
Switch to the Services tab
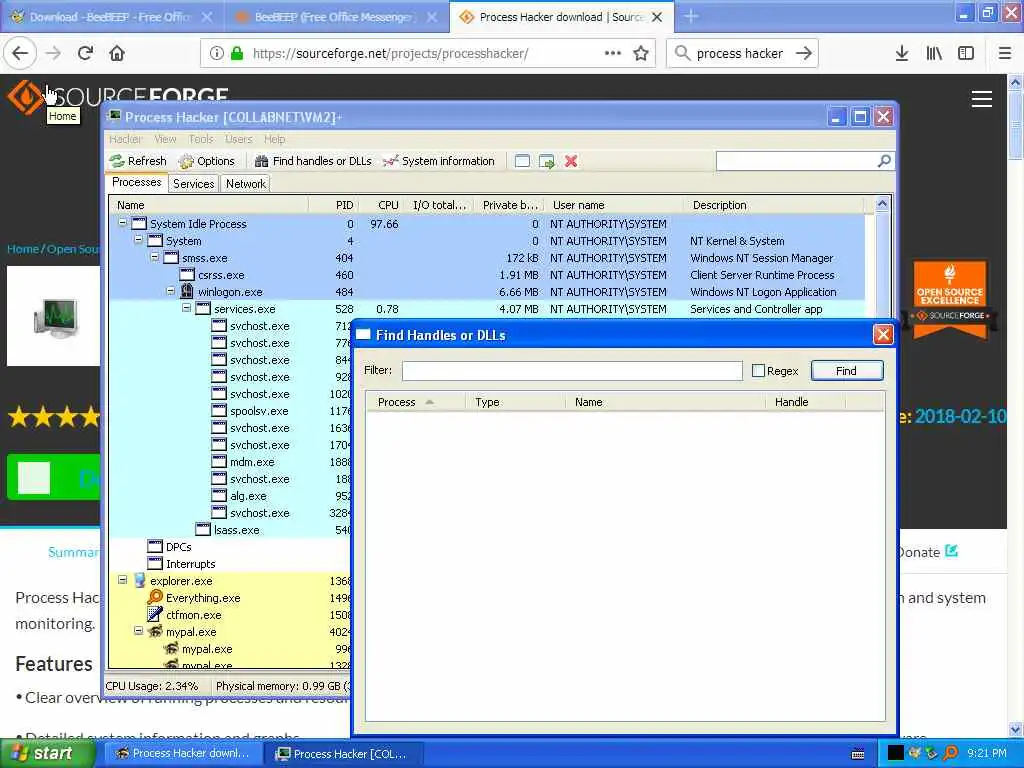click(x=193, y=184)
